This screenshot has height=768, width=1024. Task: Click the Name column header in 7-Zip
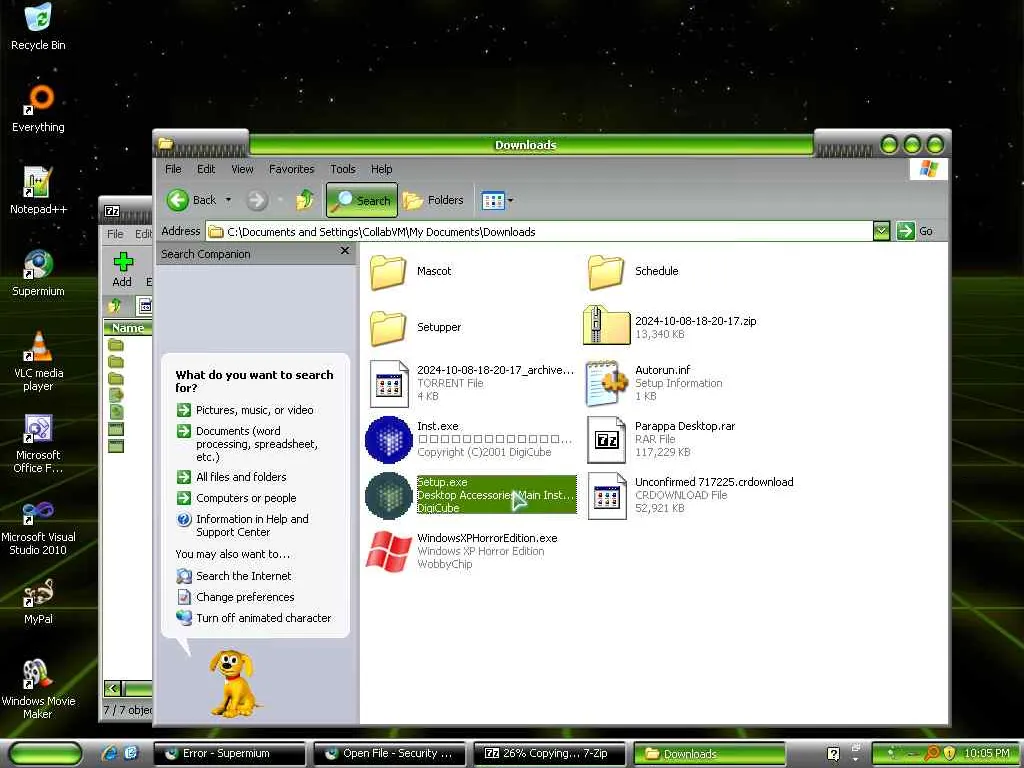(x=128, y=328)
